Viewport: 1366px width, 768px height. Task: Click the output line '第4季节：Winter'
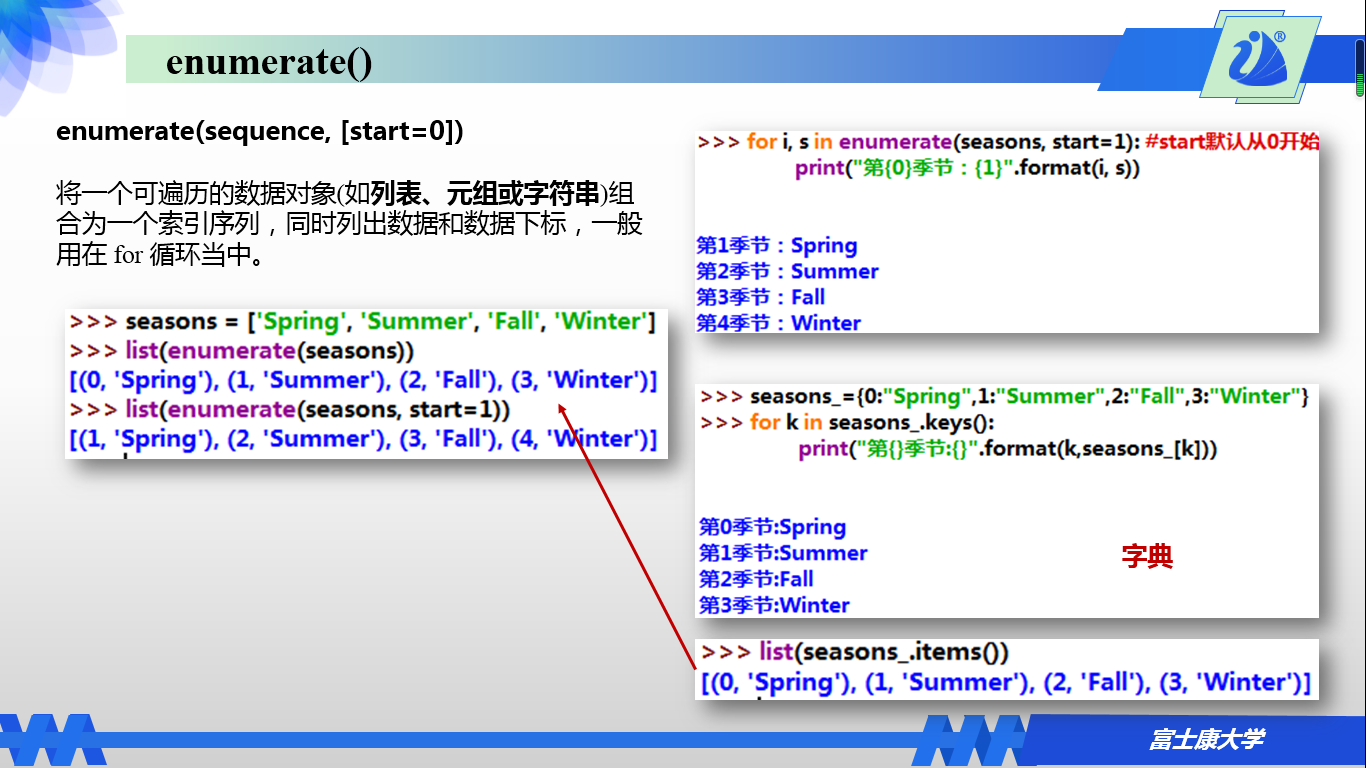click(x=779, y=323)
